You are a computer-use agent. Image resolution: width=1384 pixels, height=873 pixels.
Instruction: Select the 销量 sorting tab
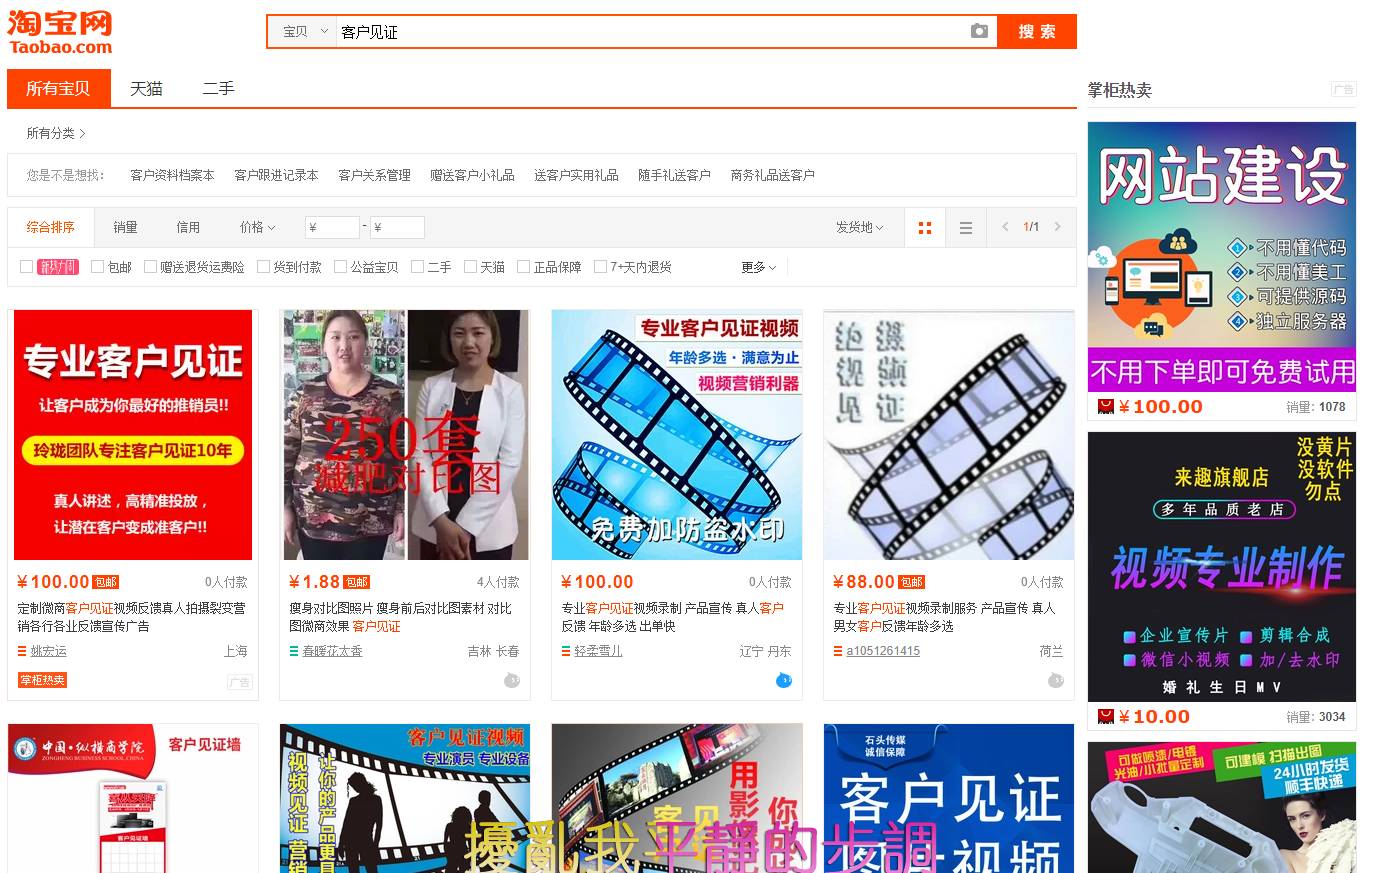pos(125,227)
